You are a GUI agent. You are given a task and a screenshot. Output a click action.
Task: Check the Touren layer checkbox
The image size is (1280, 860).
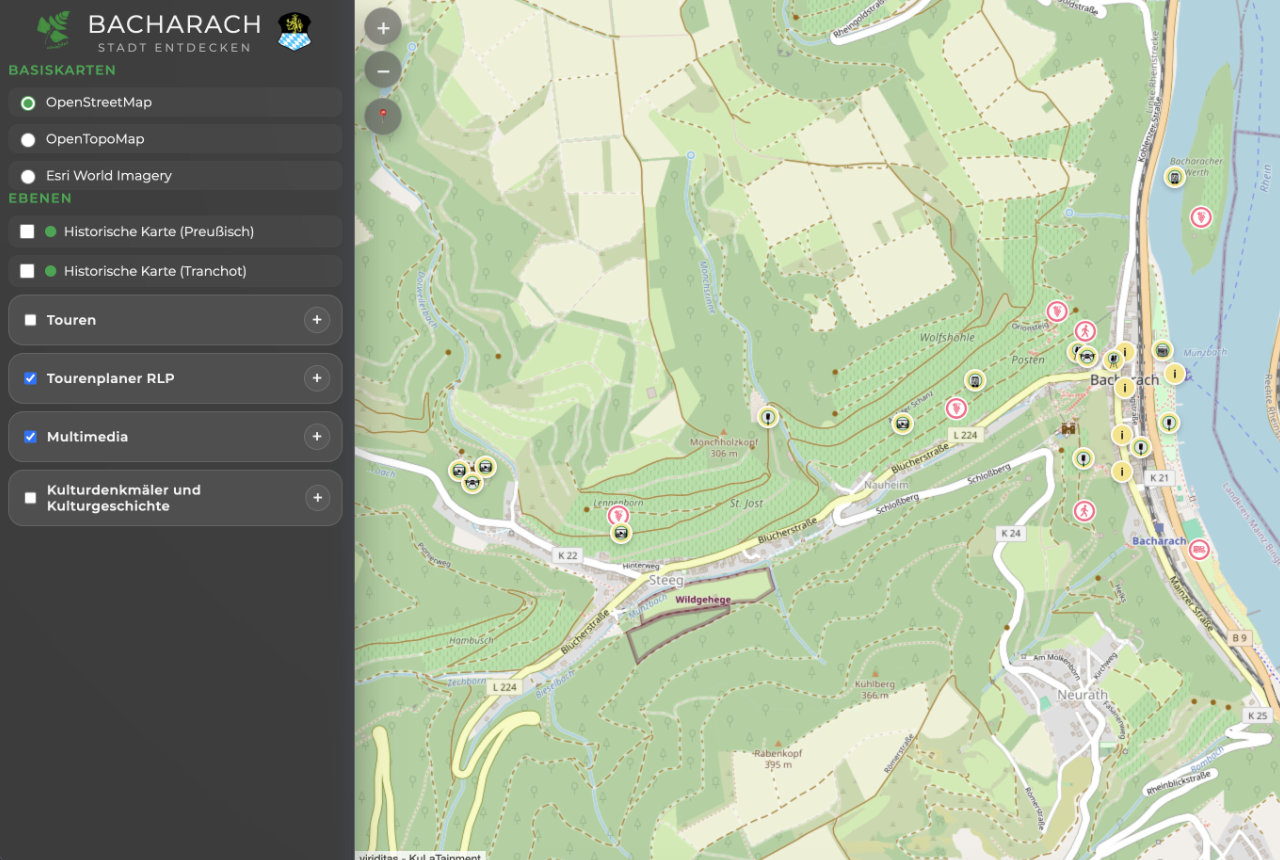pyautogui.click(x=29, y=320)
